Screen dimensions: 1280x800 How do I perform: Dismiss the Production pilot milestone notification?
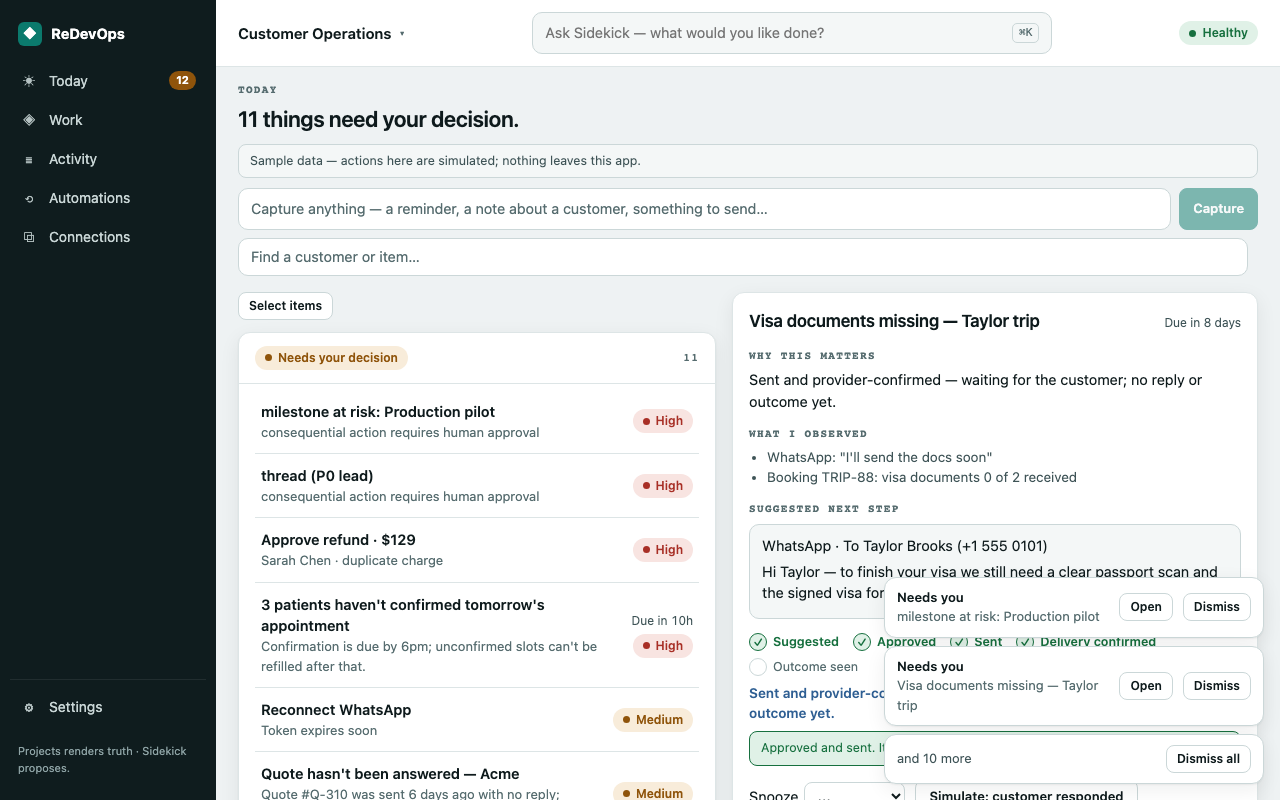1217,607
